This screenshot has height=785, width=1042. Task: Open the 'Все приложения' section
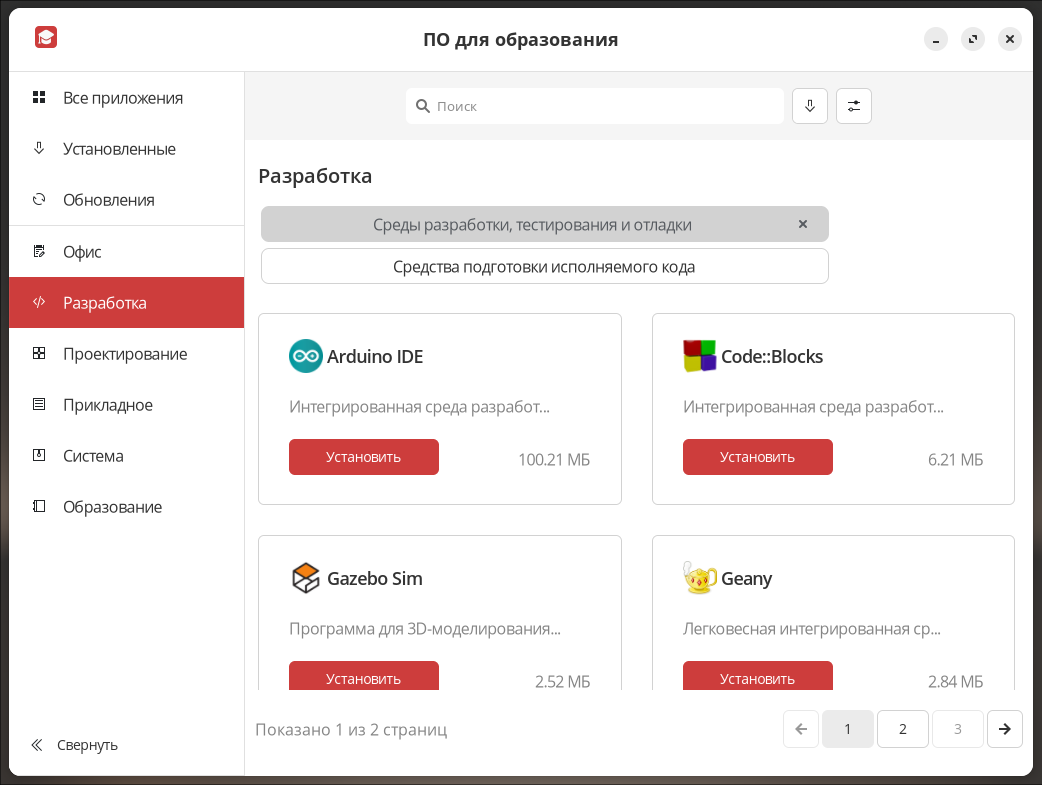[122, 98]
